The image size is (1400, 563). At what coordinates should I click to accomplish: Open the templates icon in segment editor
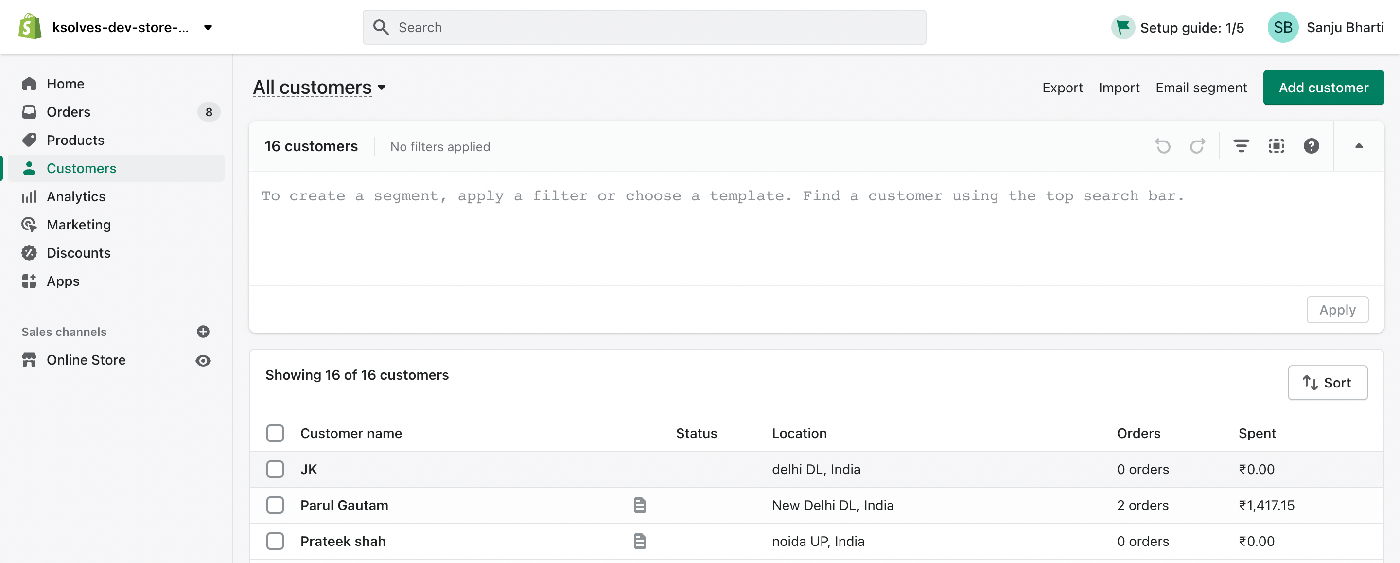pos(1276,146)
